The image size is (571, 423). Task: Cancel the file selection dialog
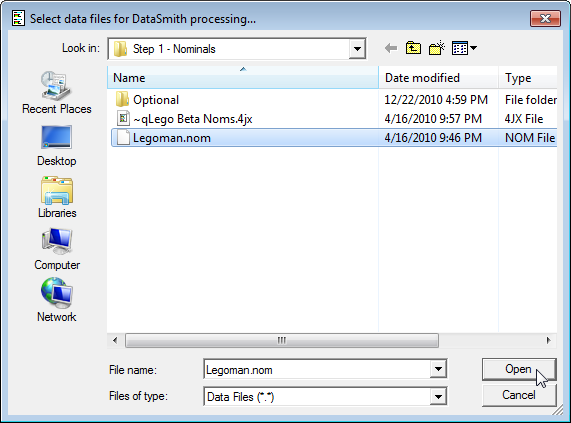coord(519,395)
